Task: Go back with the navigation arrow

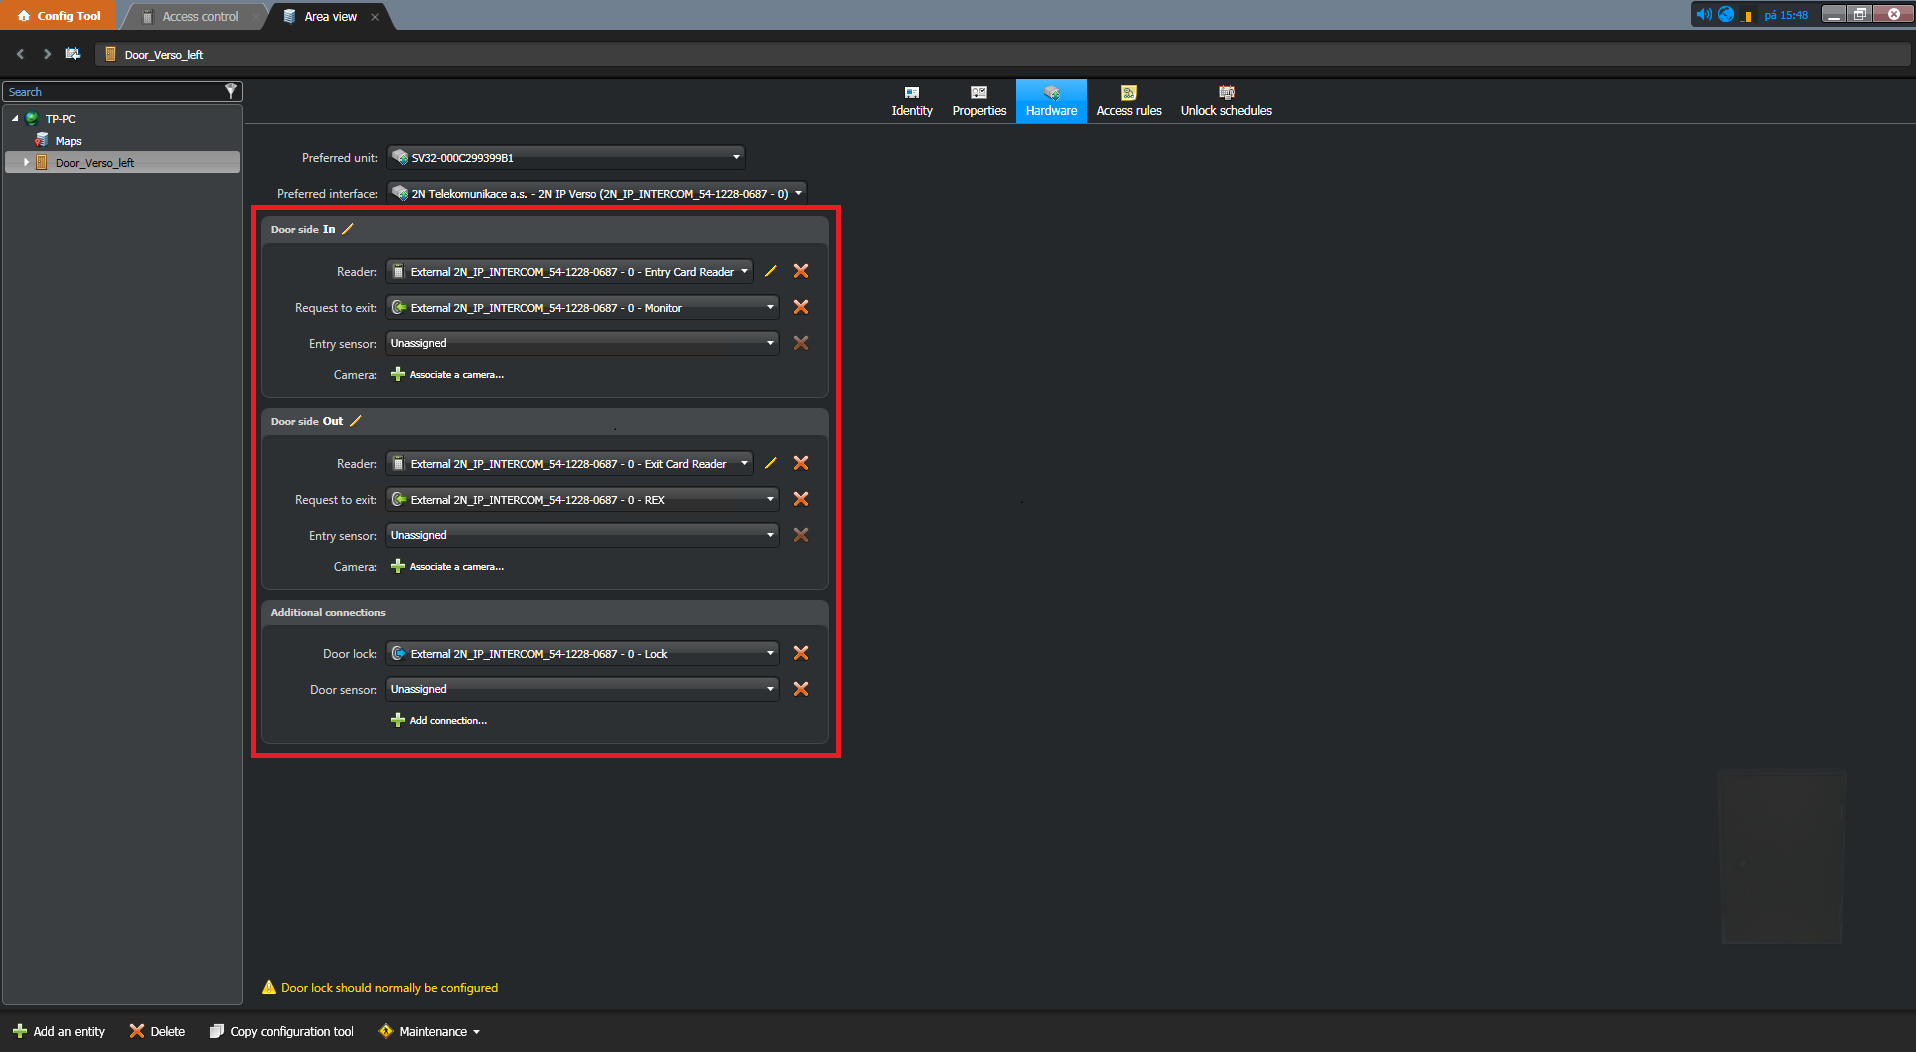Action: click(20, 54)
